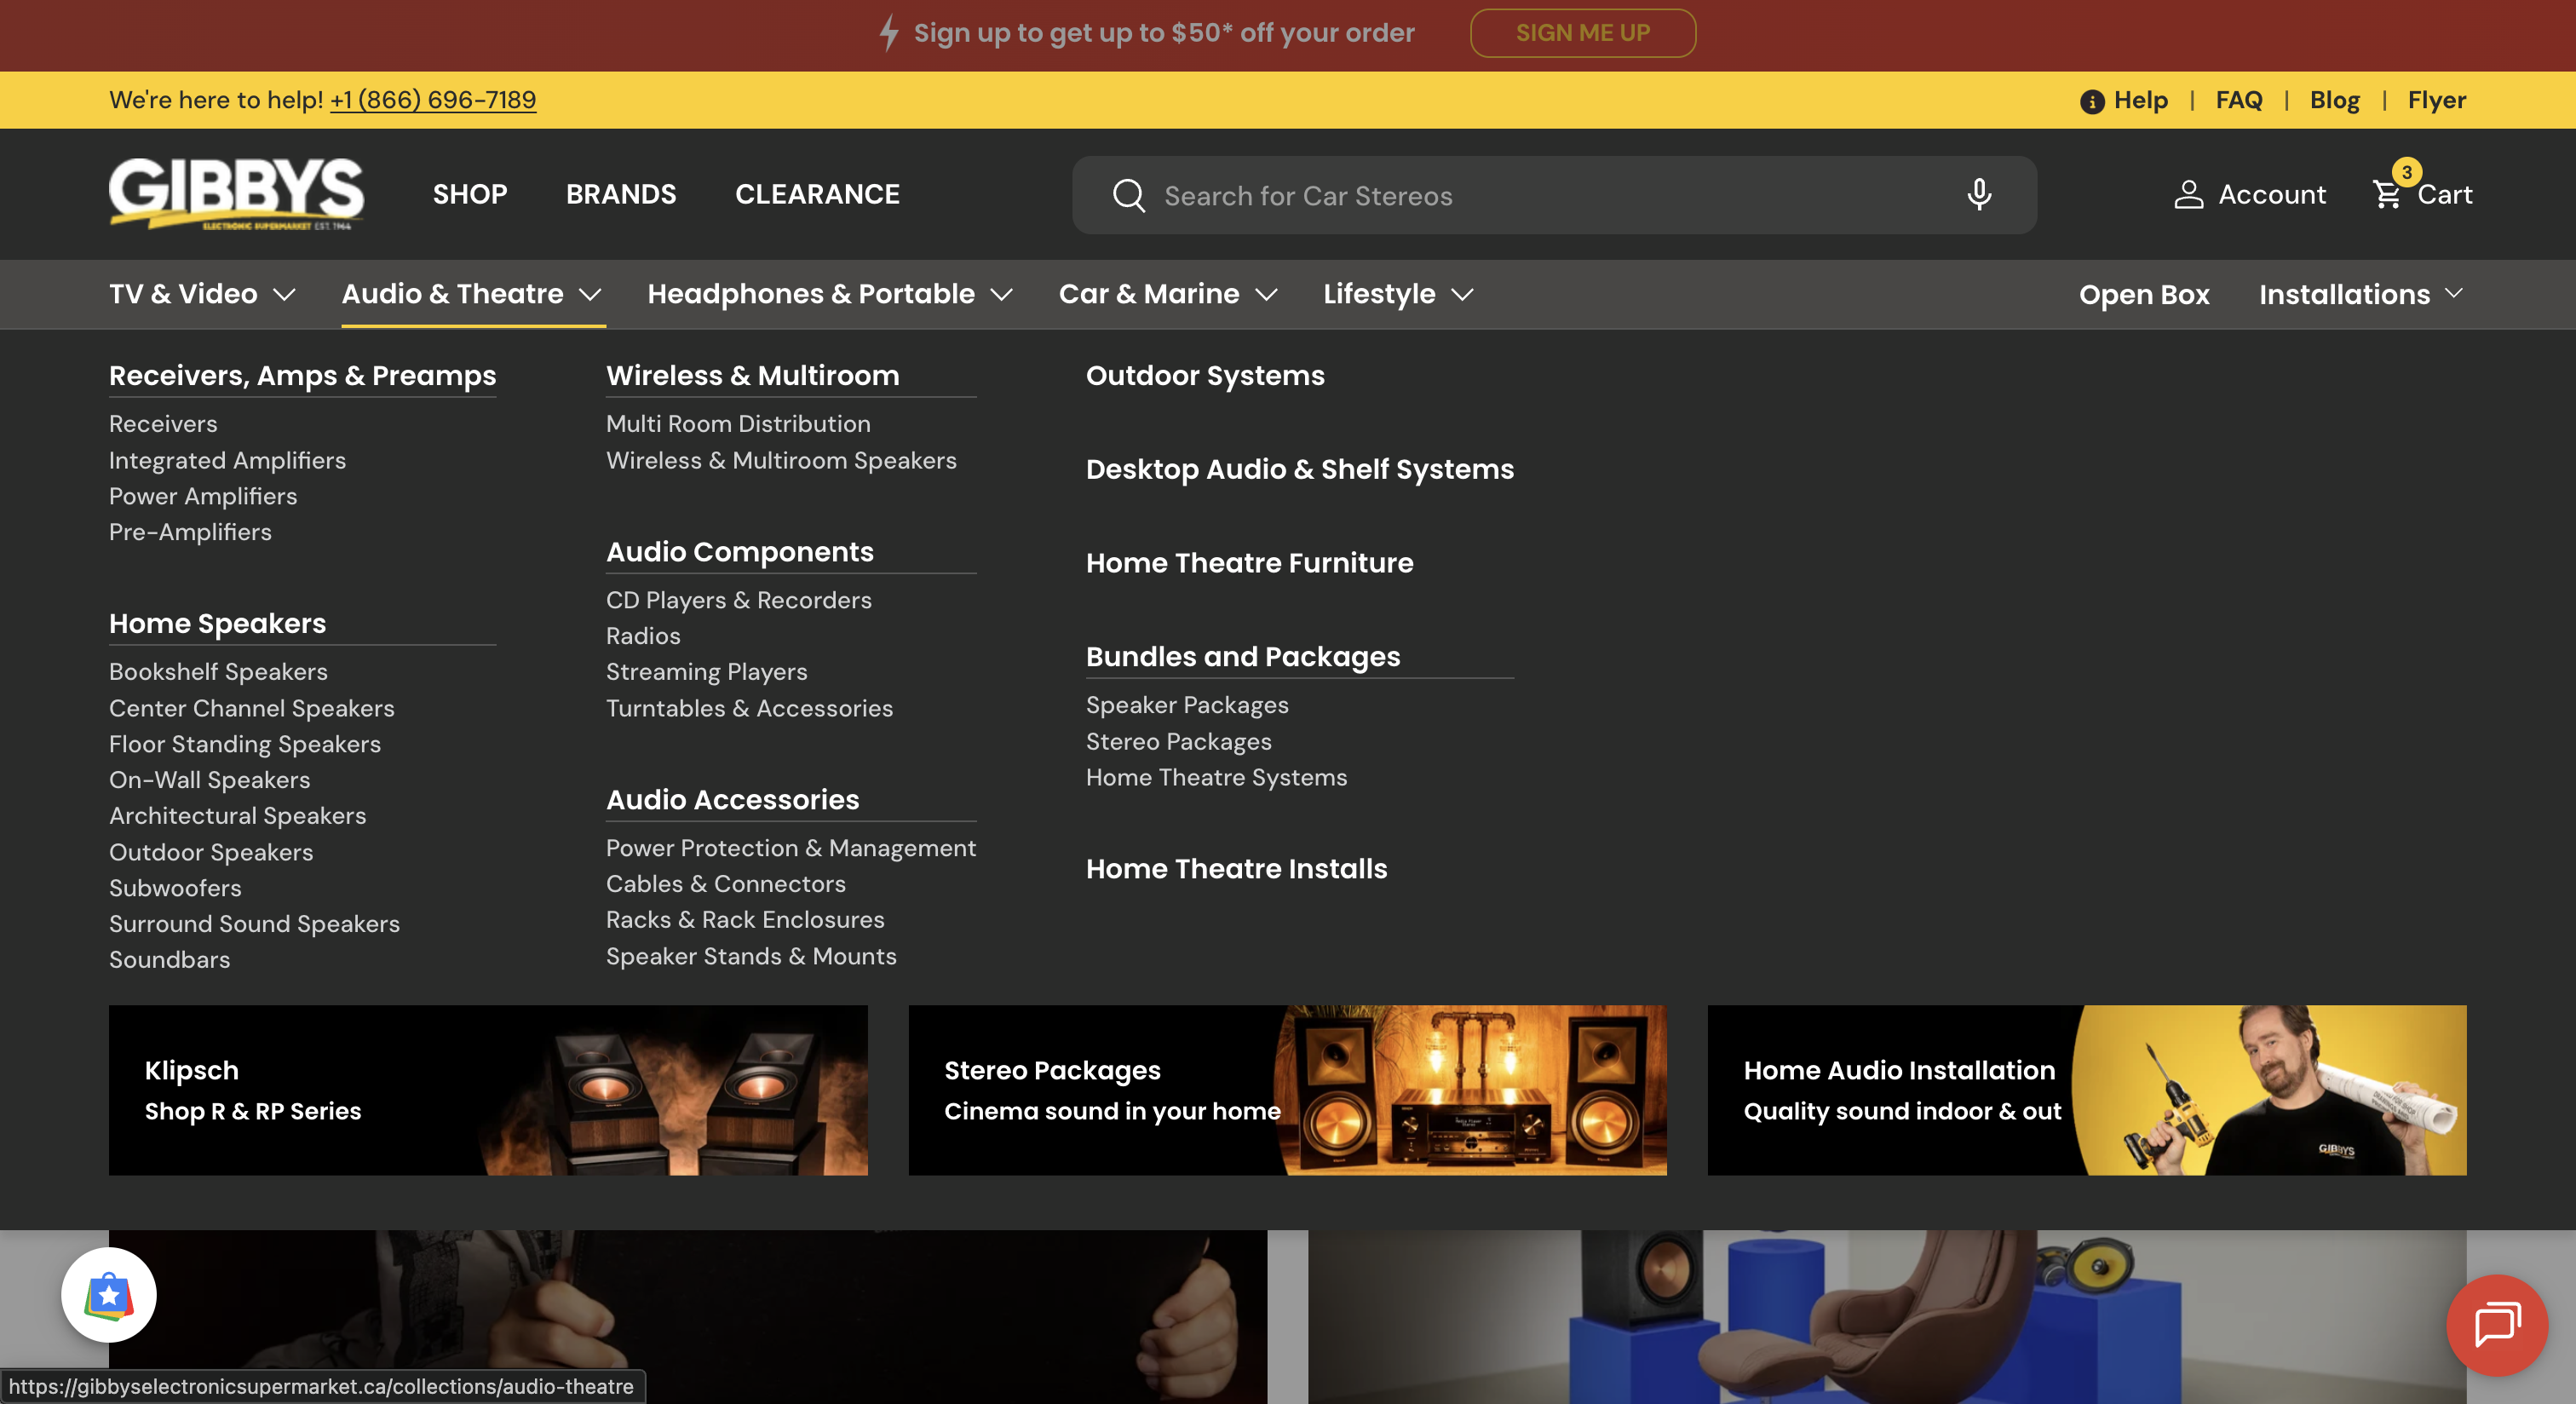Click the Help info icon
Image resolution: width=2576 pixels, height=1404 pixels.
click(2092, 101)
